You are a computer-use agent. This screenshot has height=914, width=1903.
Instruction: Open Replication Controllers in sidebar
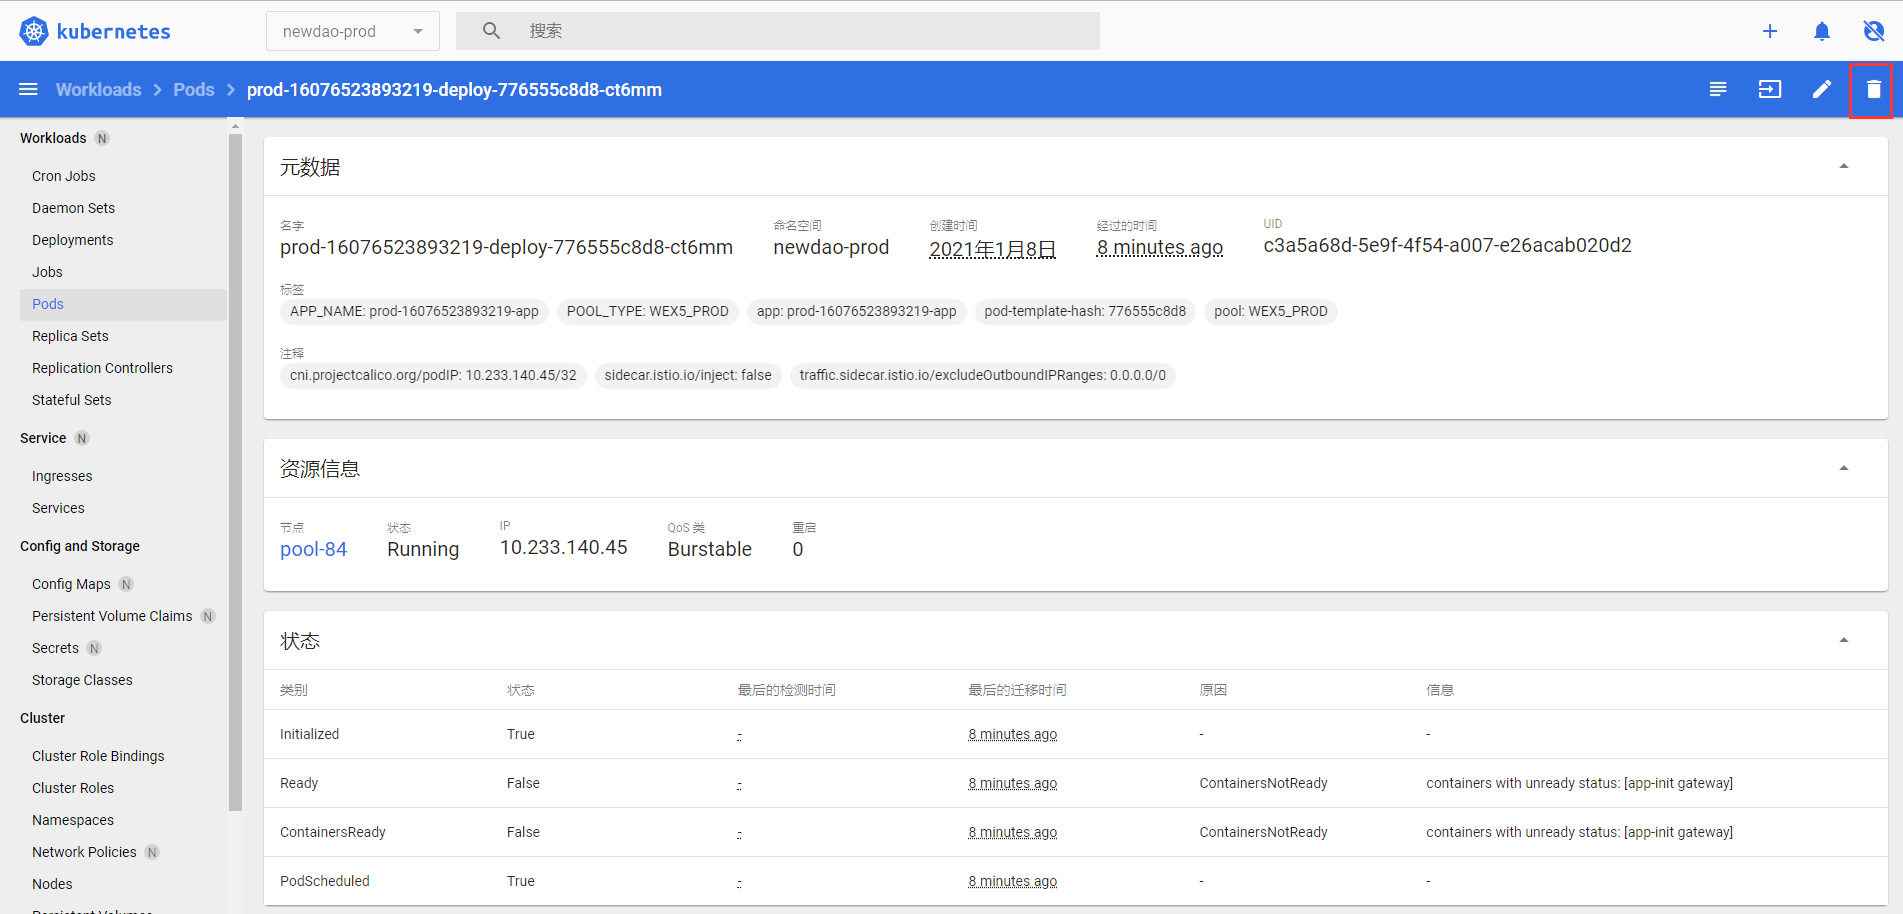(x=102, y=368)
